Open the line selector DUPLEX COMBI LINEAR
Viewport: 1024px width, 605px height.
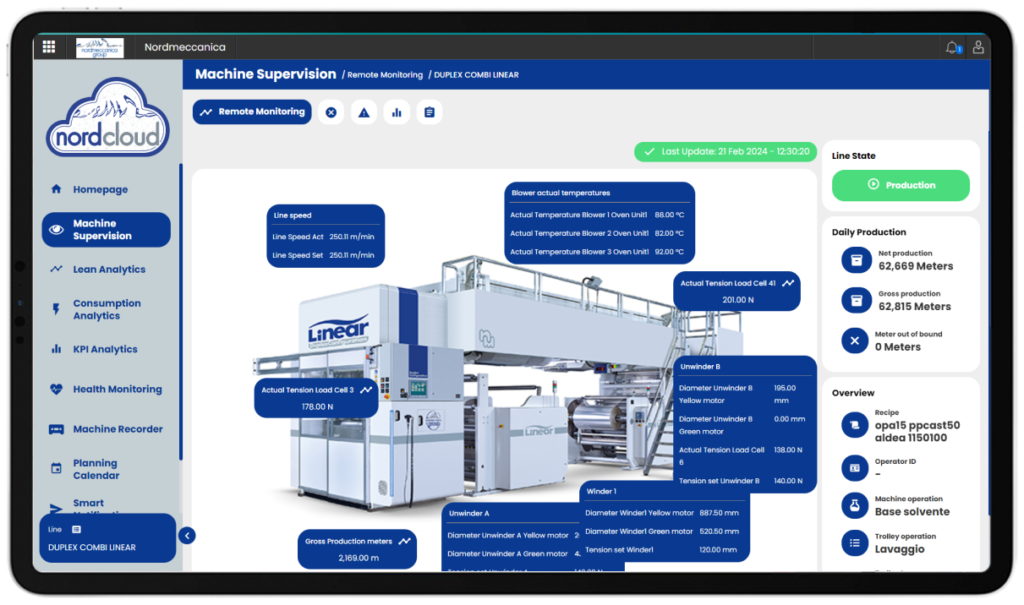pyautogui.click(x=108, y=538)
